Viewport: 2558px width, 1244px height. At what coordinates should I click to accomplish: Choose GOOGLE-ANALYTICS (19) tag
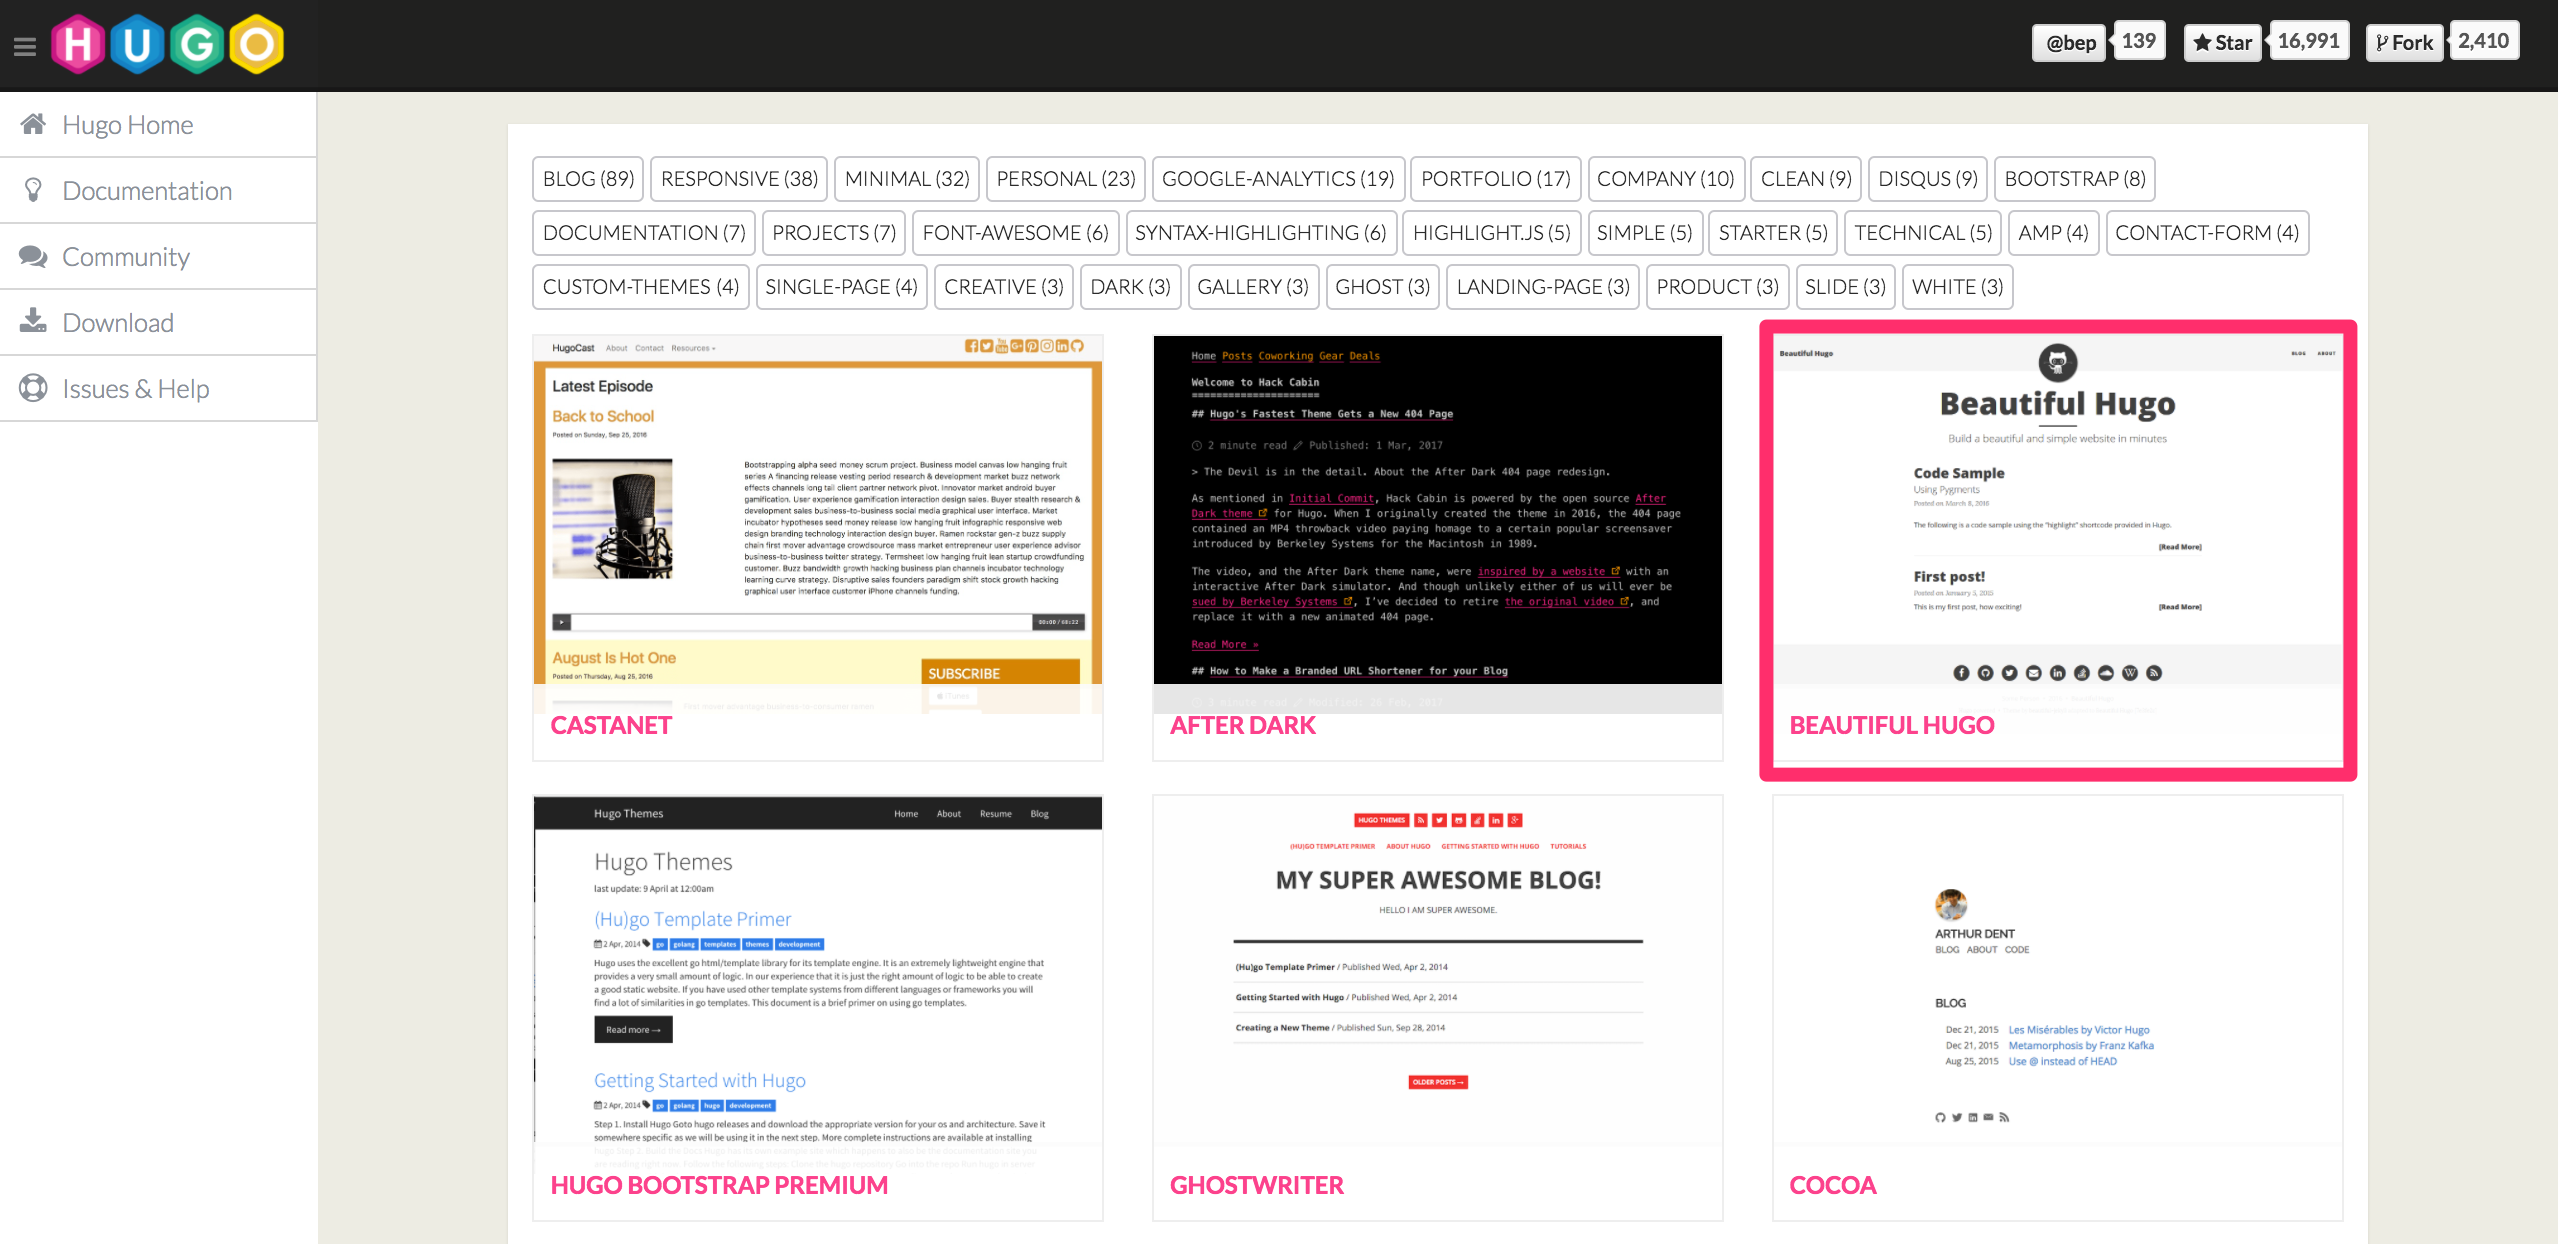click(x=1278, y=179)
